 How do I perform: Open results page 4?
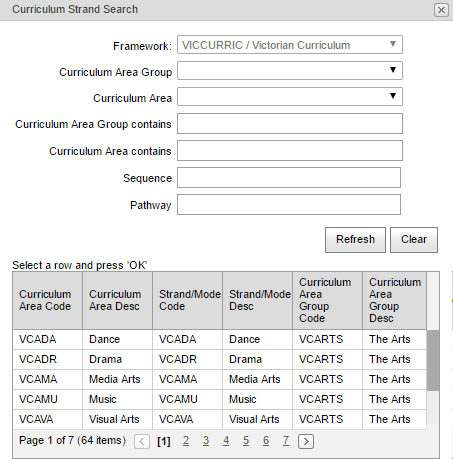coord(226,441)
